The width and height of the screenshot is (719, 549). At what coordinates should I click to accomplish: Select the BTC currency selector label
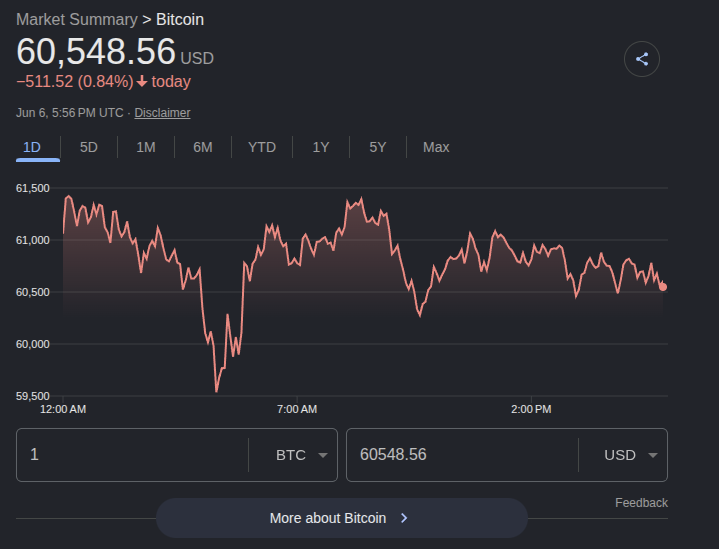291,455
